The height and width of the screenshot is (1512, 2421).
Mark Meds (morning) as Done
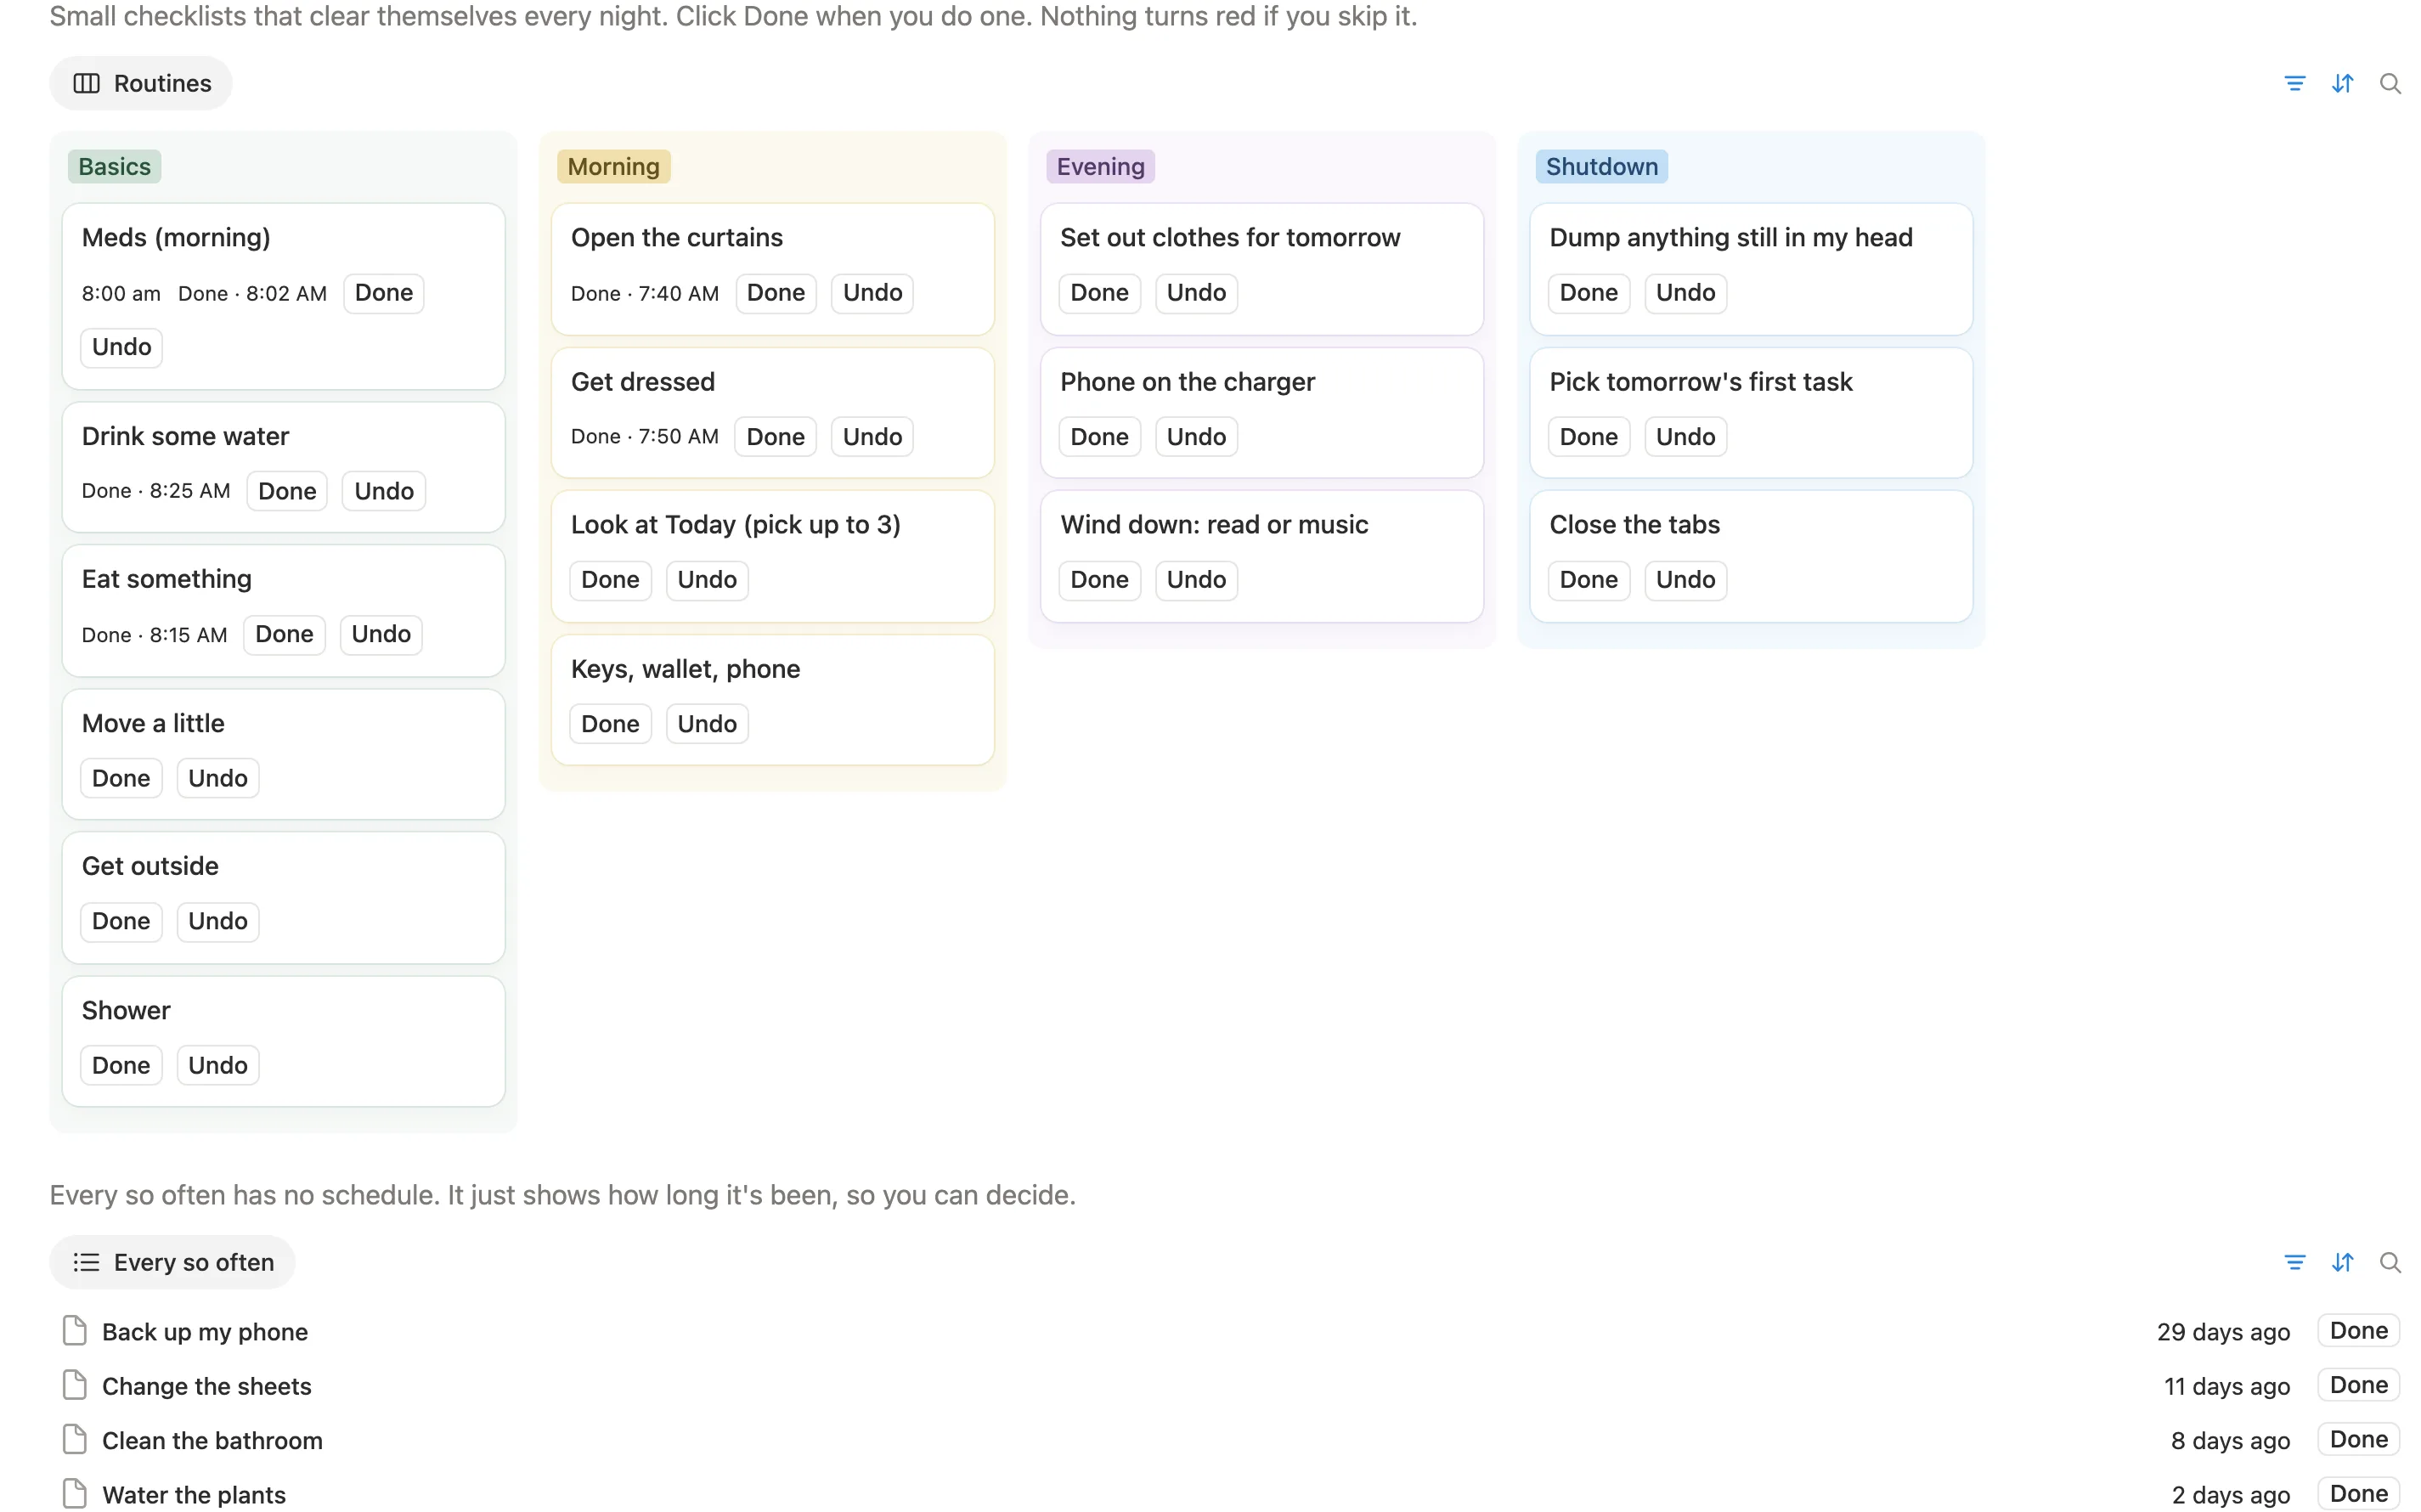(x=384, y=293)
